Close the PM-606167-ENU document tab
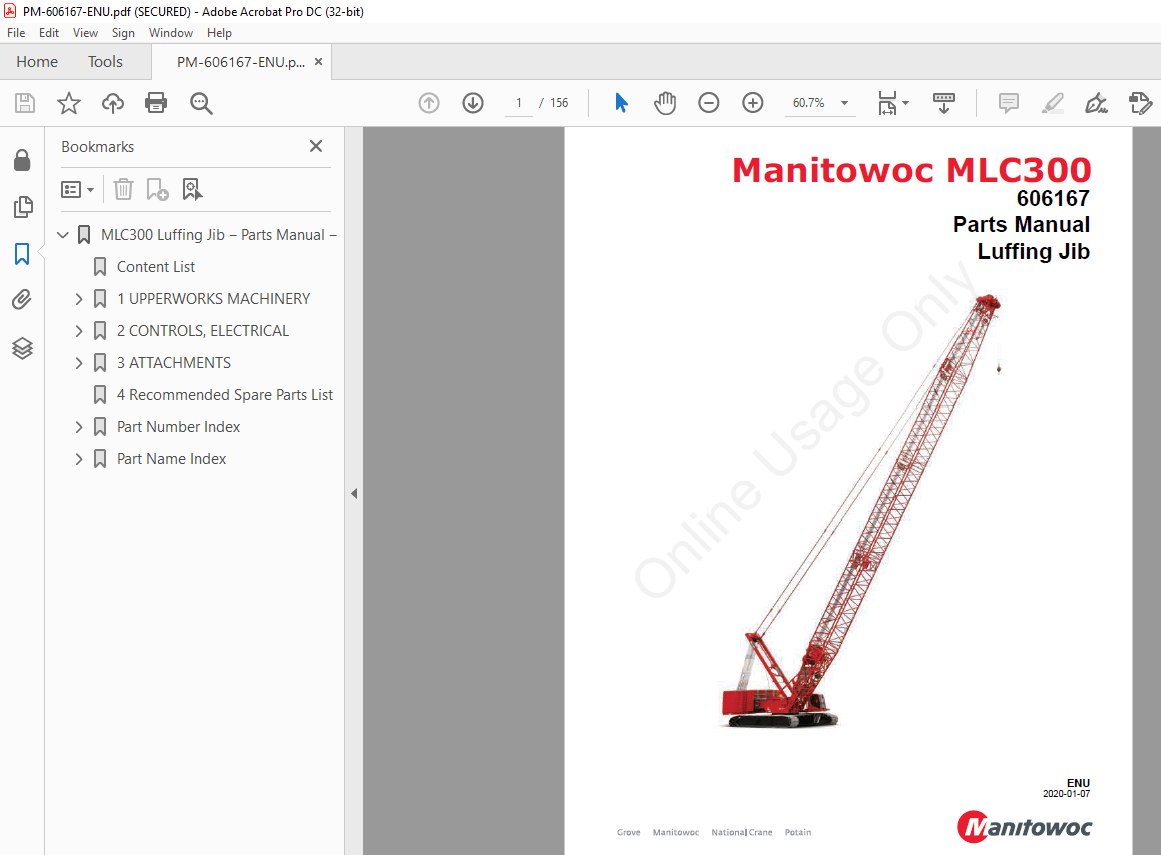The image size is (1161, 855). coord(318,61)
